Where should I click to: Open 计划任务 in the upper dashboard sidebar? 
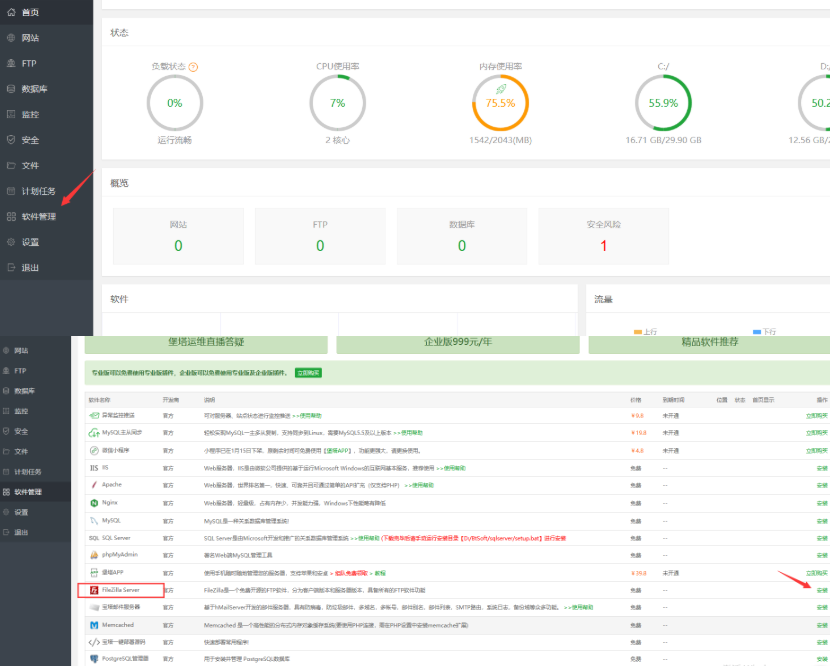tap(38, 191)
